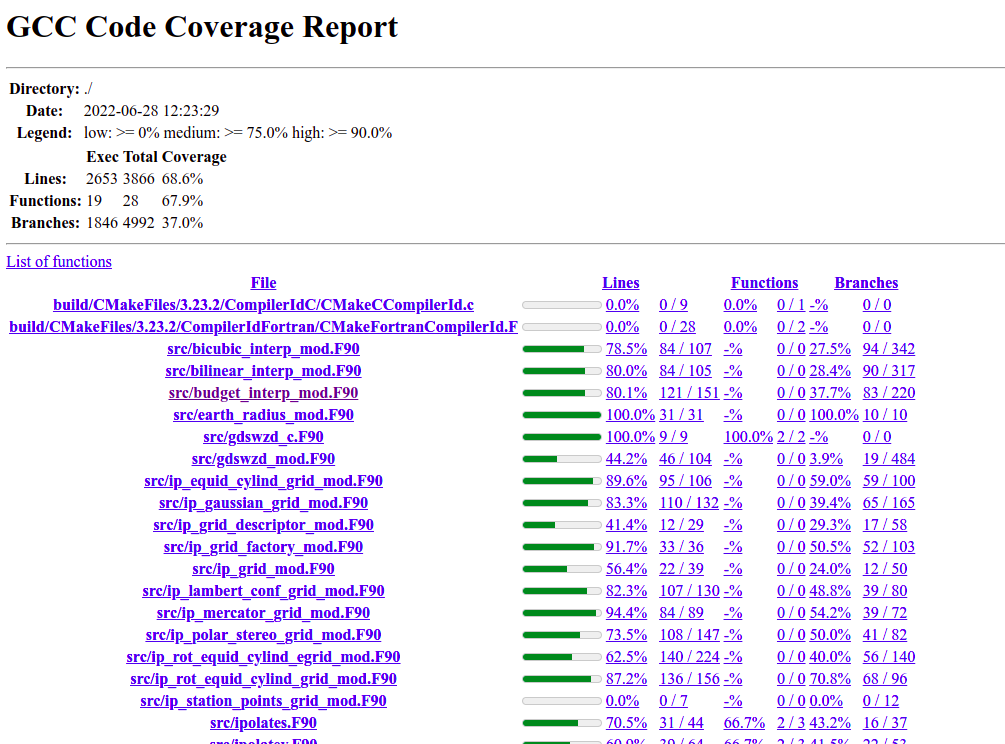Sort by the Branches column header
The height and width of the screenshot is (744, 1005).
pos(866,283)
